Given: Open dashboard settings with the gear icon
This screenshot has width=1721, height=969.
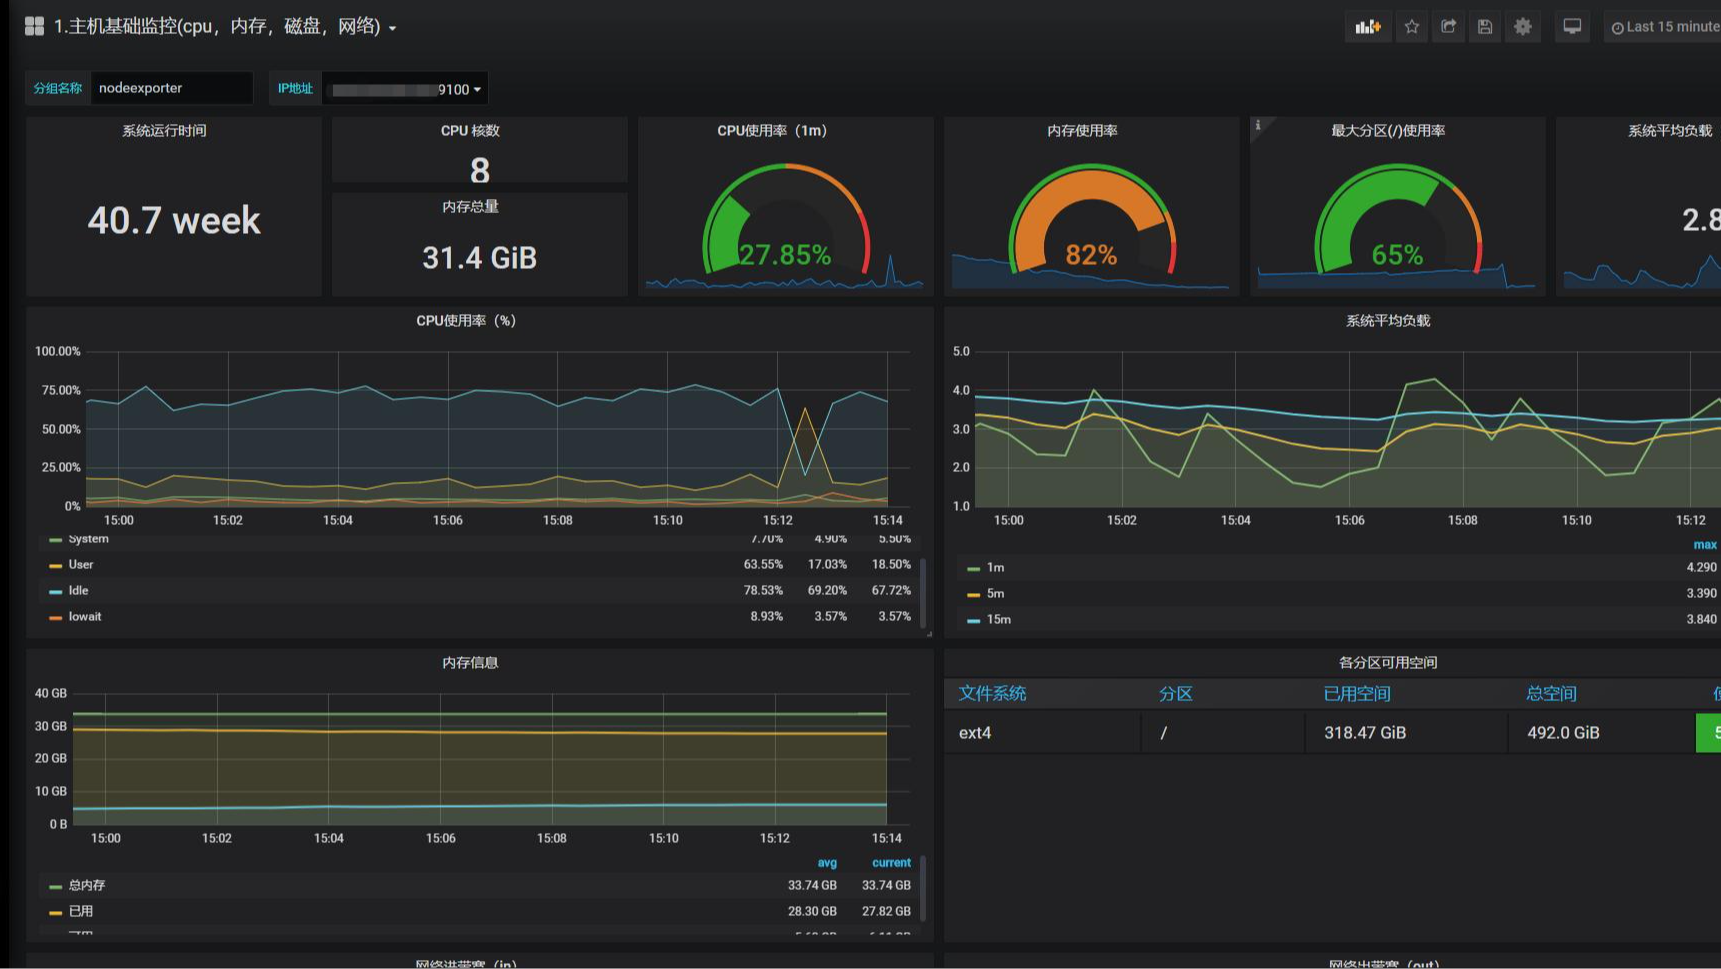Looking at the screenshot, I should coord(1521,26).
